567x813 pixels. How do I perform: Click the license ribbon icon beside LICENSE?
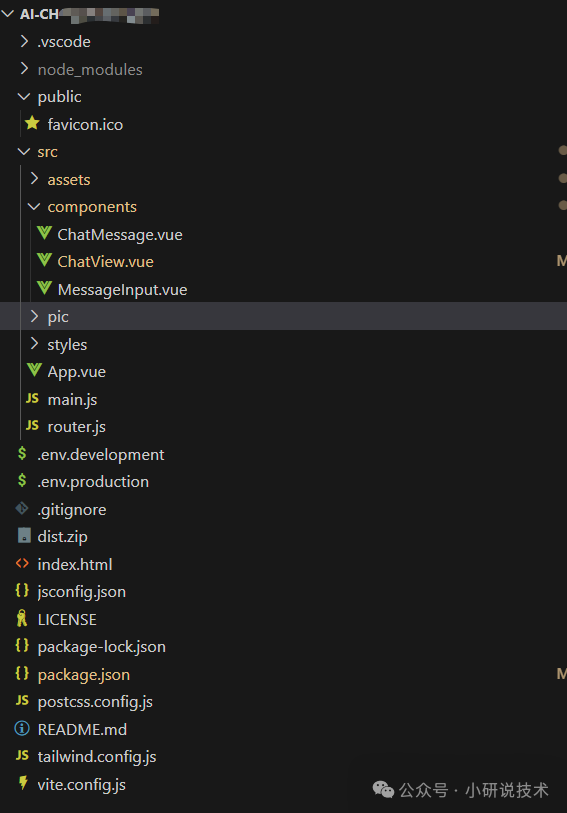pyautogui.click(x=22, y=619)
